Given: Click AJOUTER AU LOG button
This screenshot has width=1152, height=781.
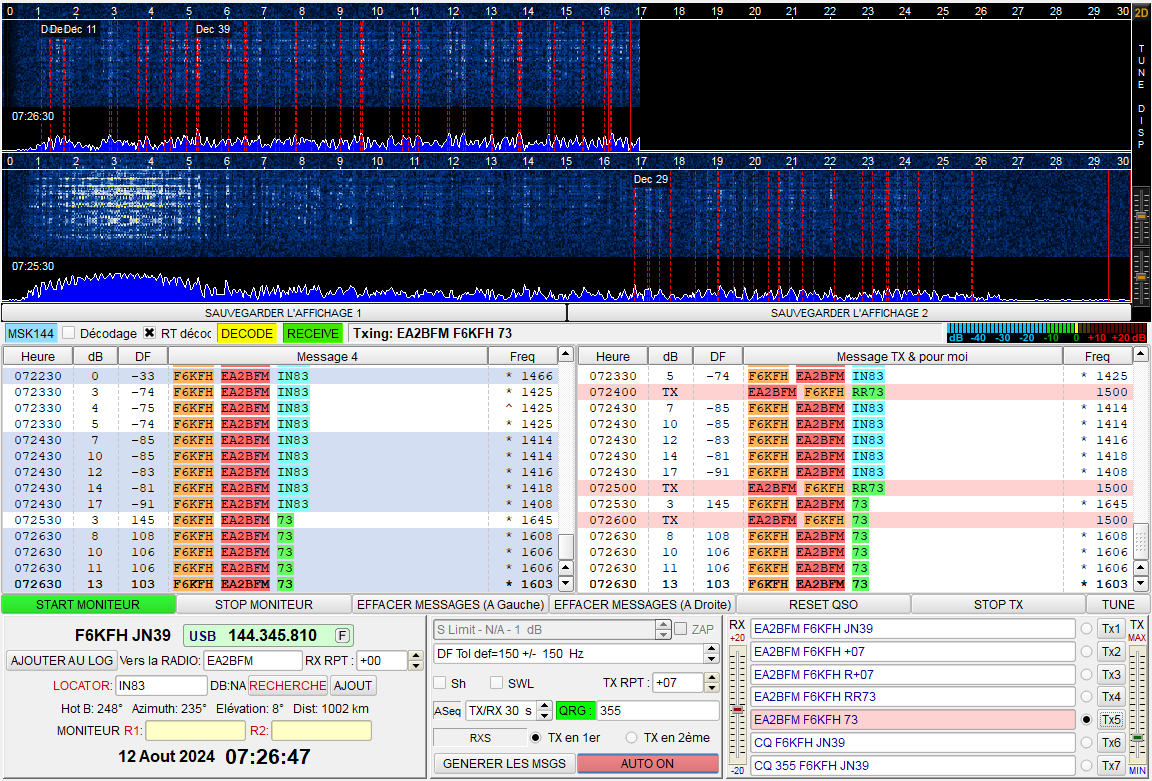Looking at the screenshot, I should [61, 660].
